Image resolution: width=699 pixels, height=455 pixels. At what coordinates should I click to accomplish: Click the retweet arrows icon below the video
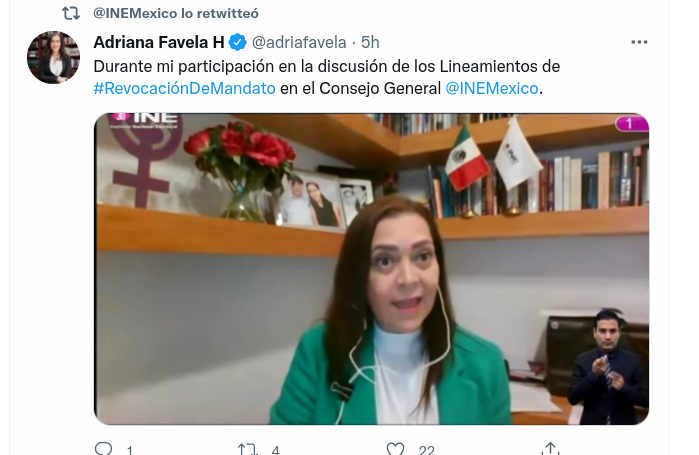[x=248, y=448]
